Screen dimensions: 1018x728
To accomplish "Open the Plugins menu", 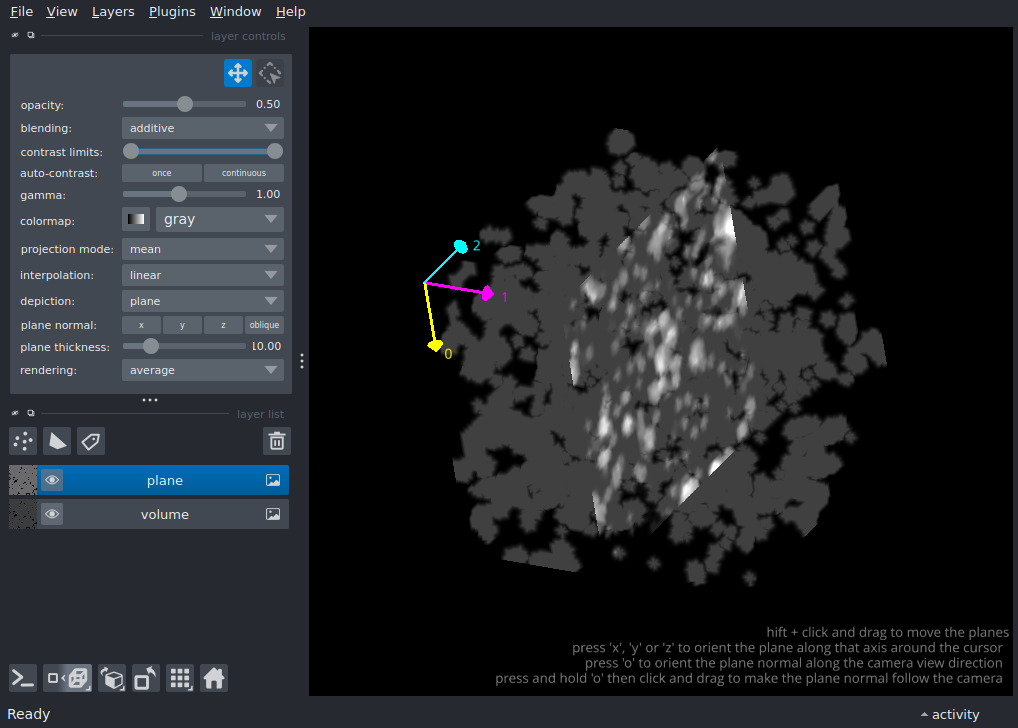I will tap(171, 11).
